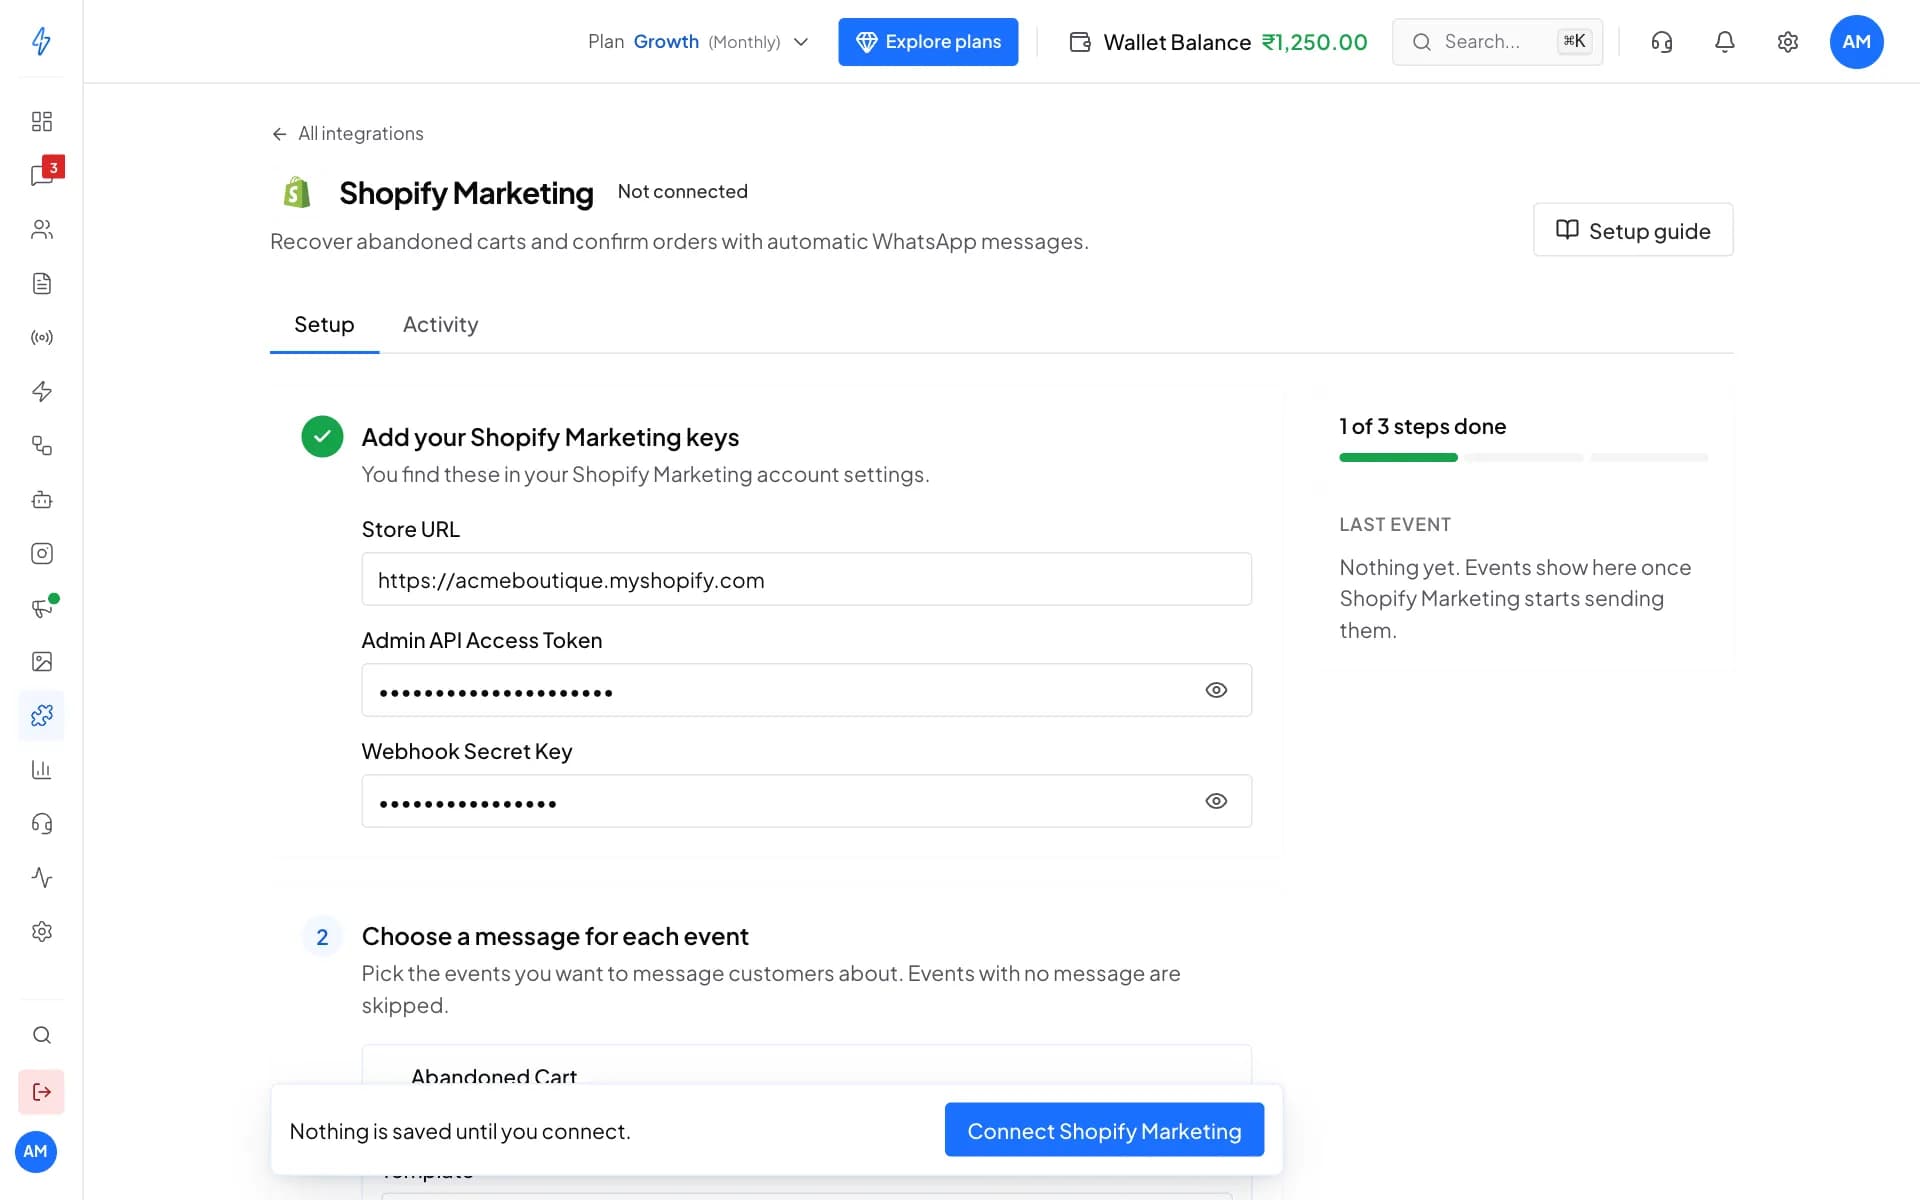This screenshot has width=1920, height=1200.
Task: Open the AM avatar at sidebar bottom
Action: click(36, 1151)
